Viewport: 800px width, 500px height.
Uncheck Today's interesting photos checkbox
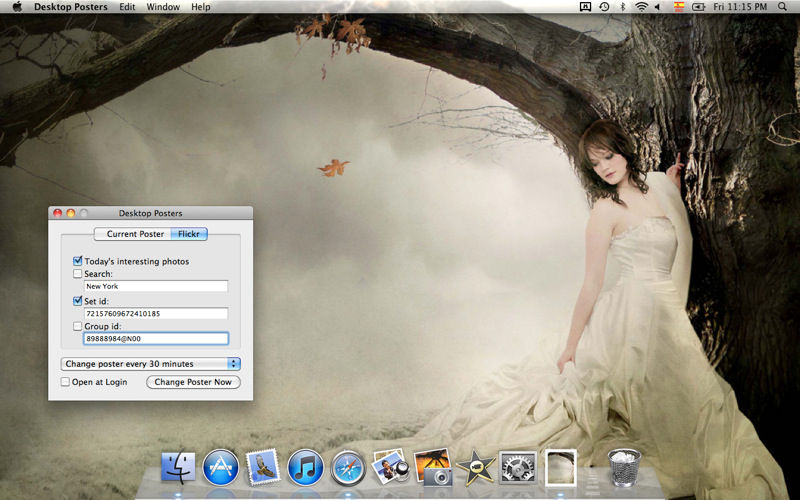(x=78, y=261)
